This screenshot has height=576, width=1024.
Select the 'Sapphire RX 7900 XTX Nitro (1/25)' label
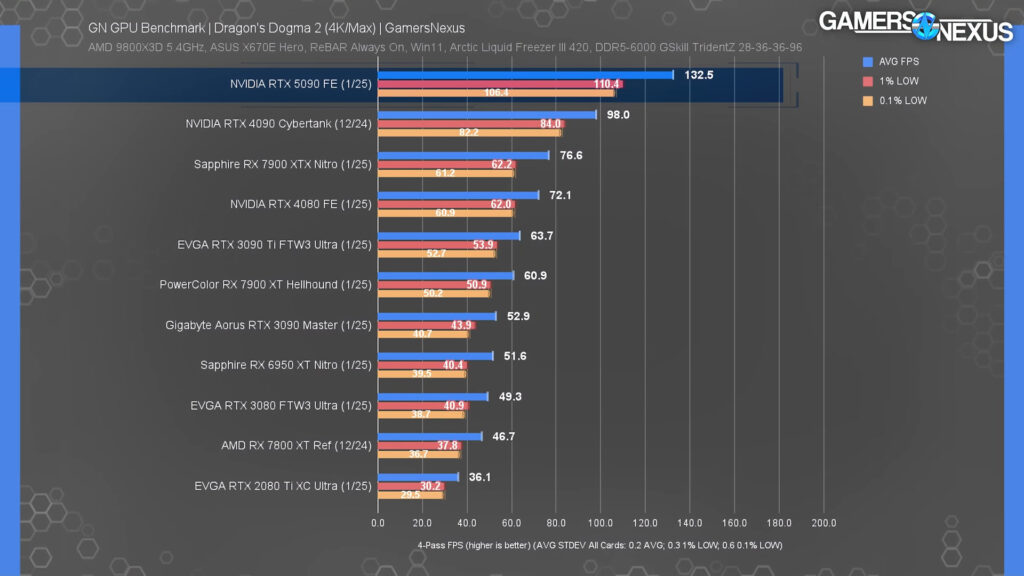click(x=282, y=165)
